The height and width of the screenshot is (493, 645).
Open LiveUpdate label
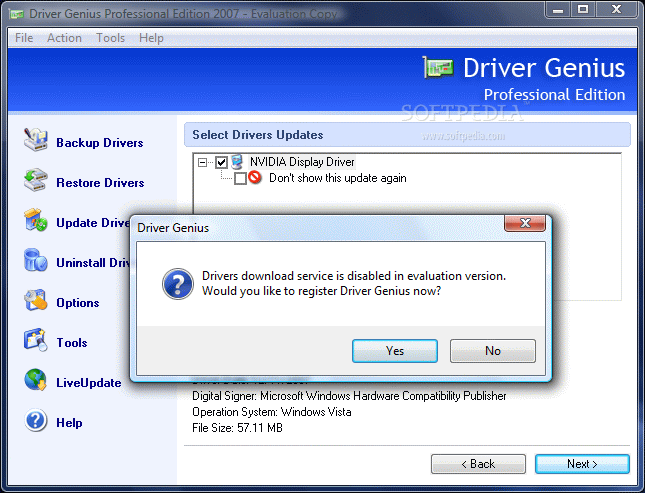[x=89, y=383]
